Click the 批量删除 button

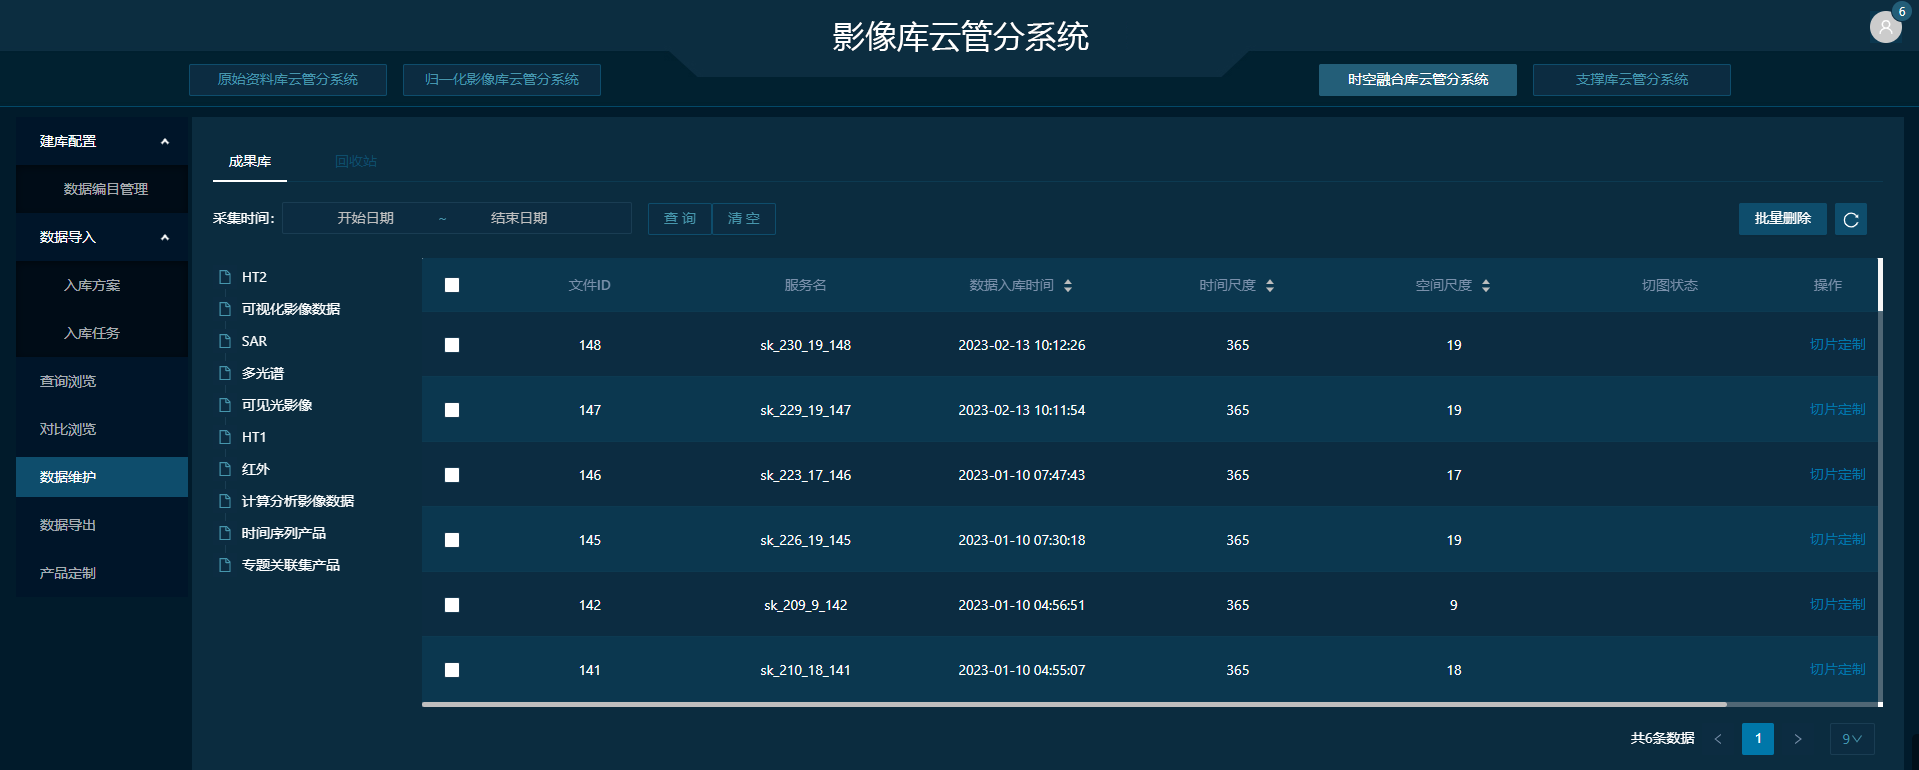pos(1782,219)
